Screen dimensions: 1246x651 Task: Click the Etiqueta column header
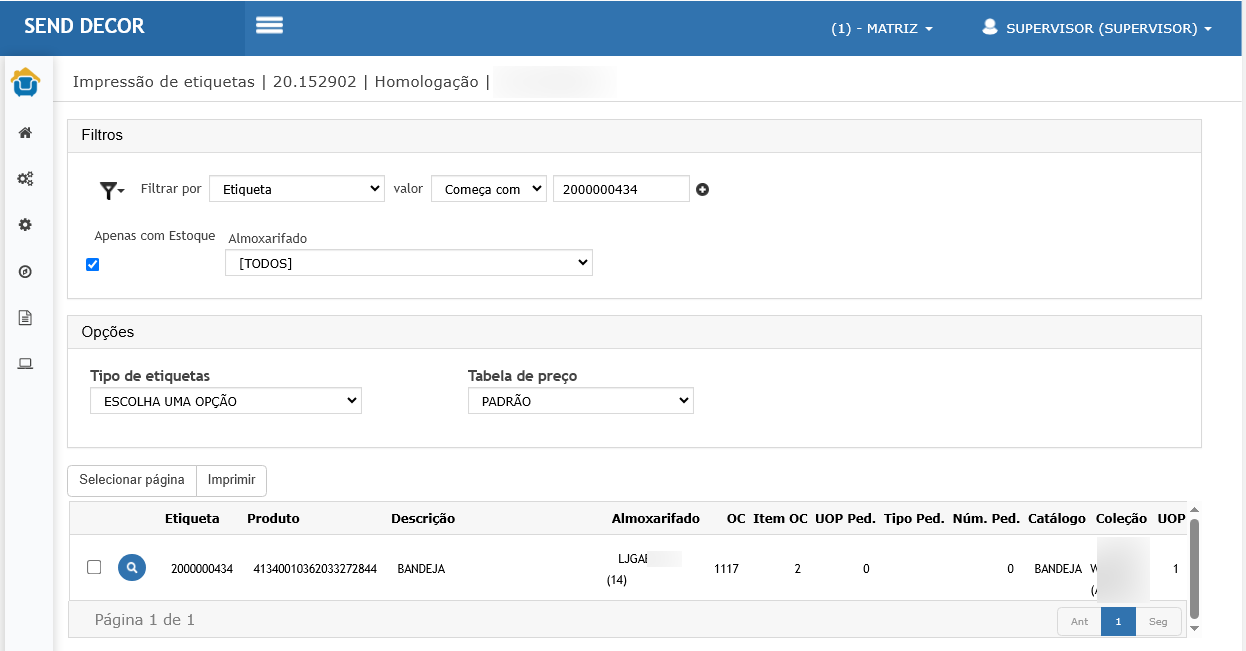[192, 518]
